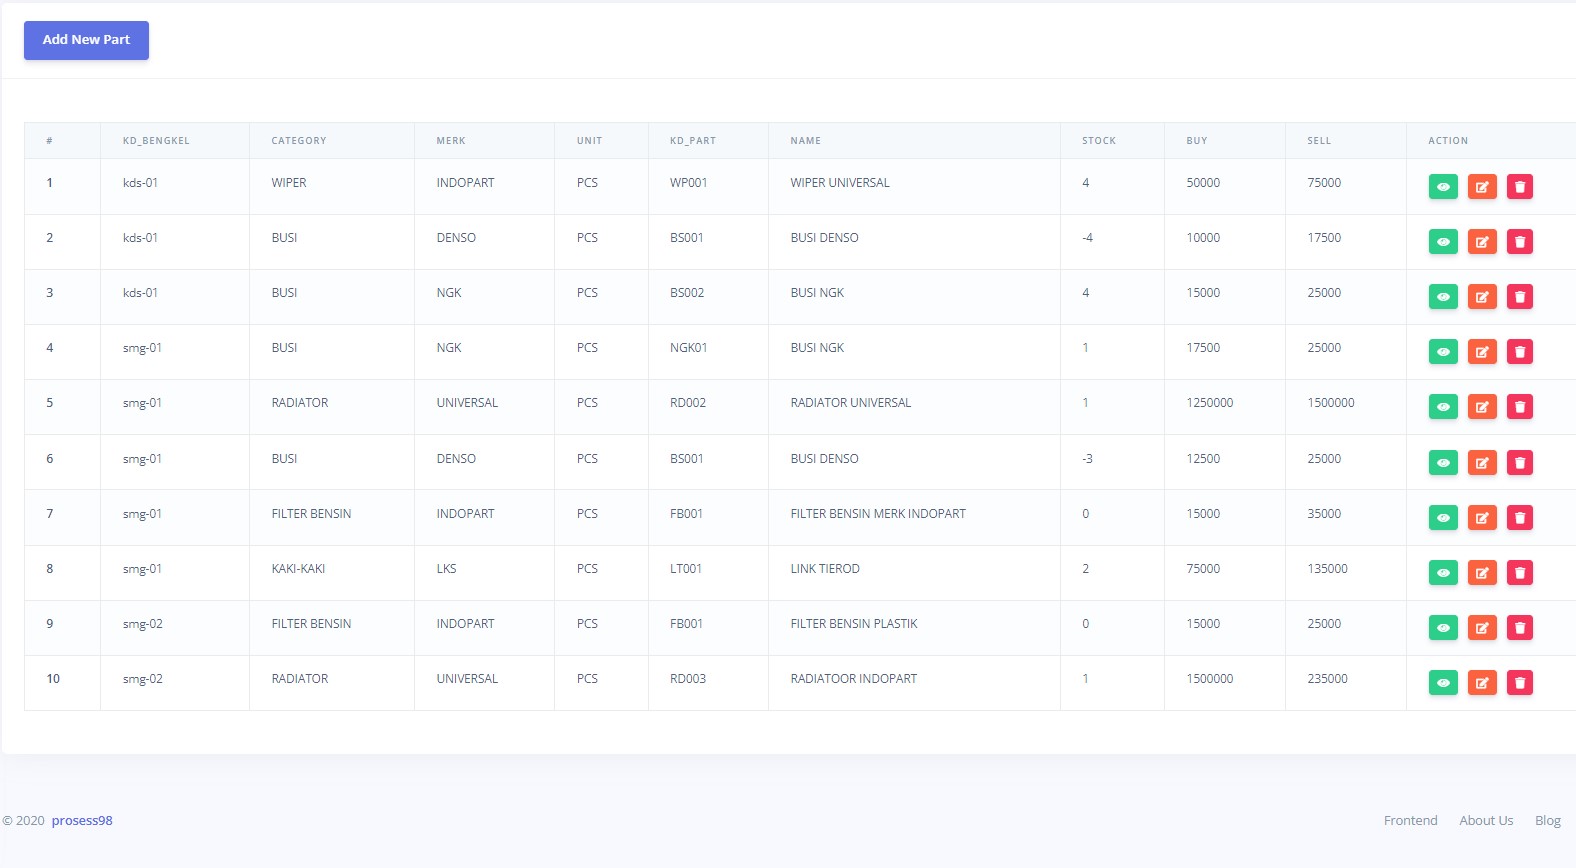Go to the Frontend footer link
This screenshot has height=868, width=1576.
(1410, 821)
